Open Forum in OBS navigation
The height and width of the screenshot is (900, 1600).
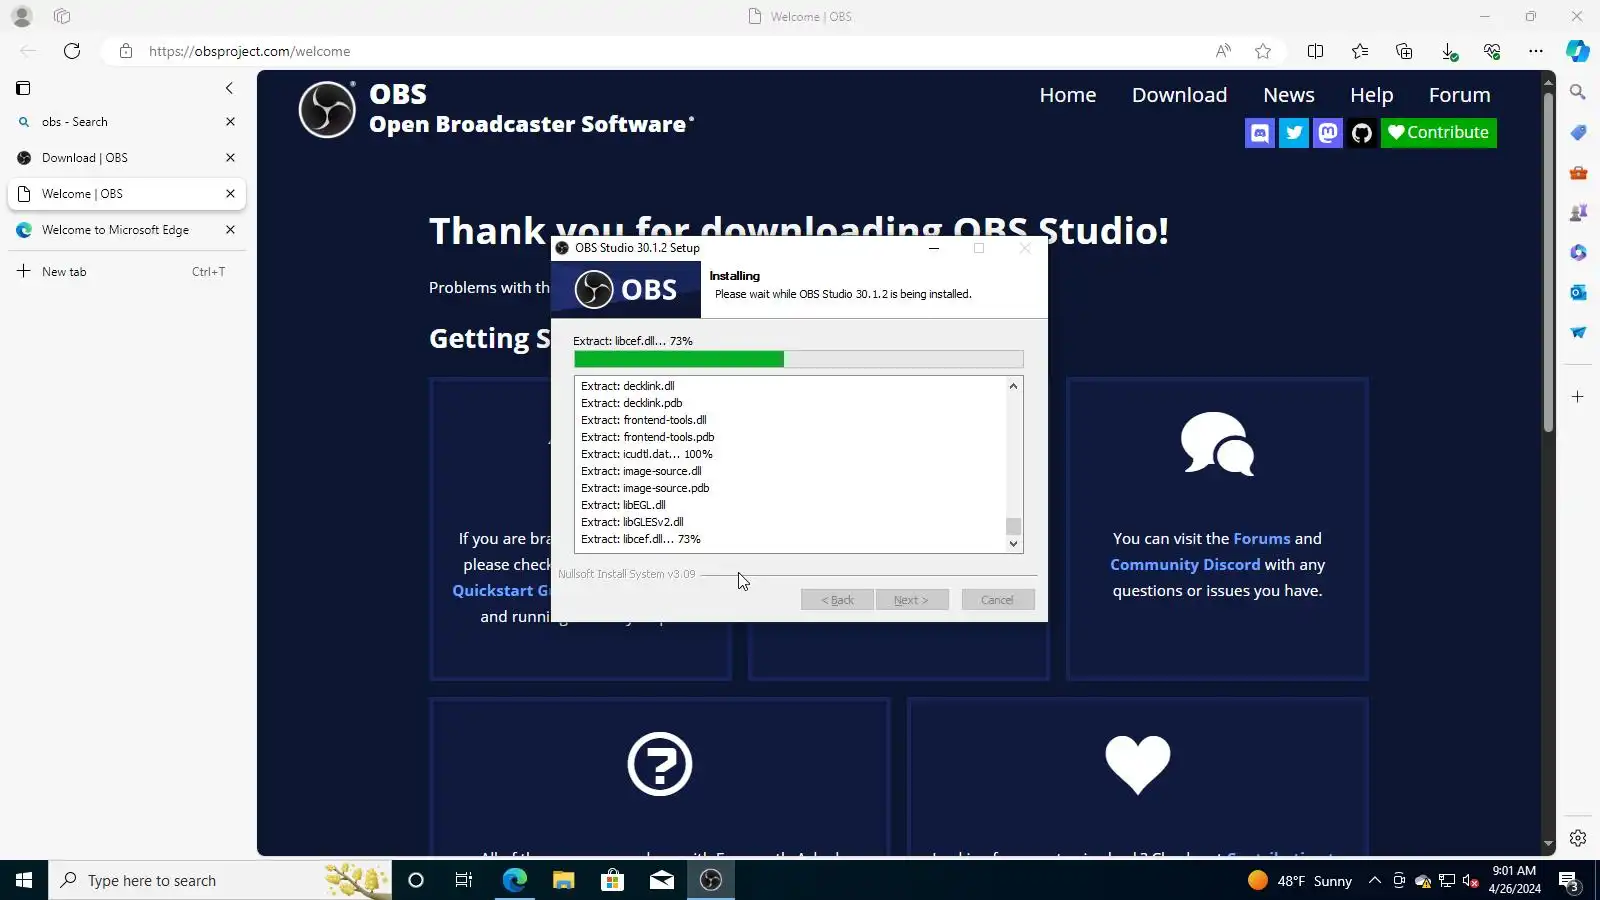tap(1459, 95)
